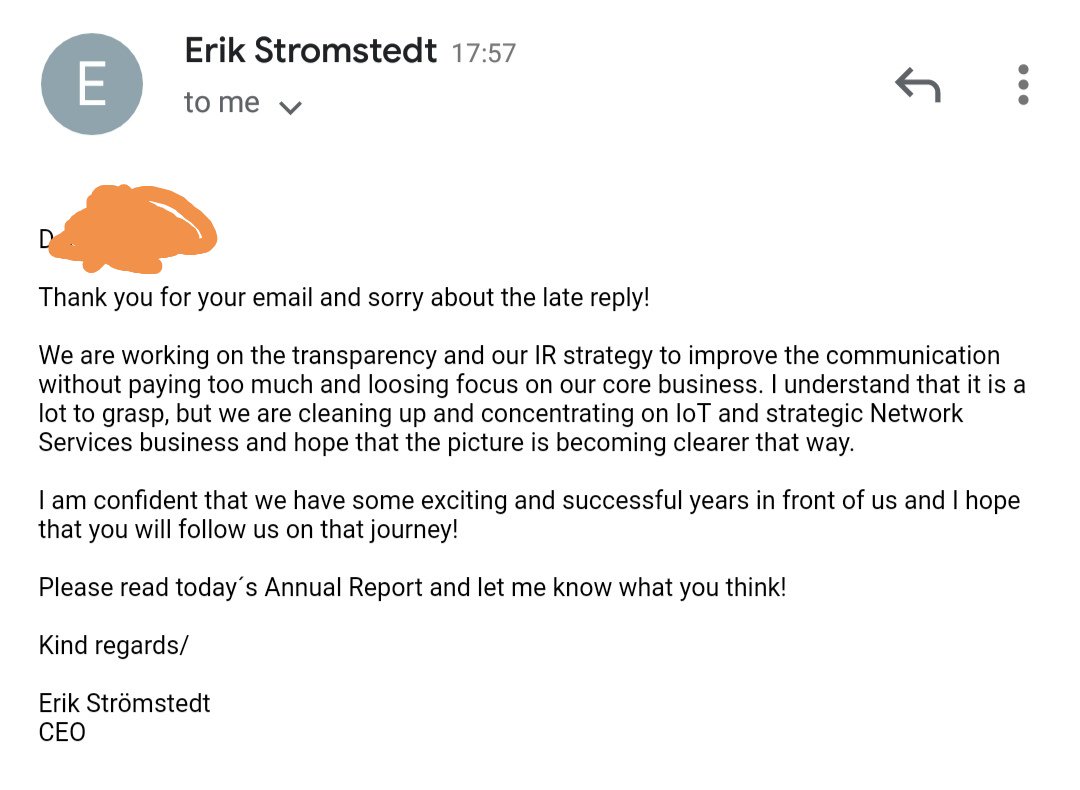
Task: Click the 'Kind regards/' closing line
Action: tap(113, 645)
